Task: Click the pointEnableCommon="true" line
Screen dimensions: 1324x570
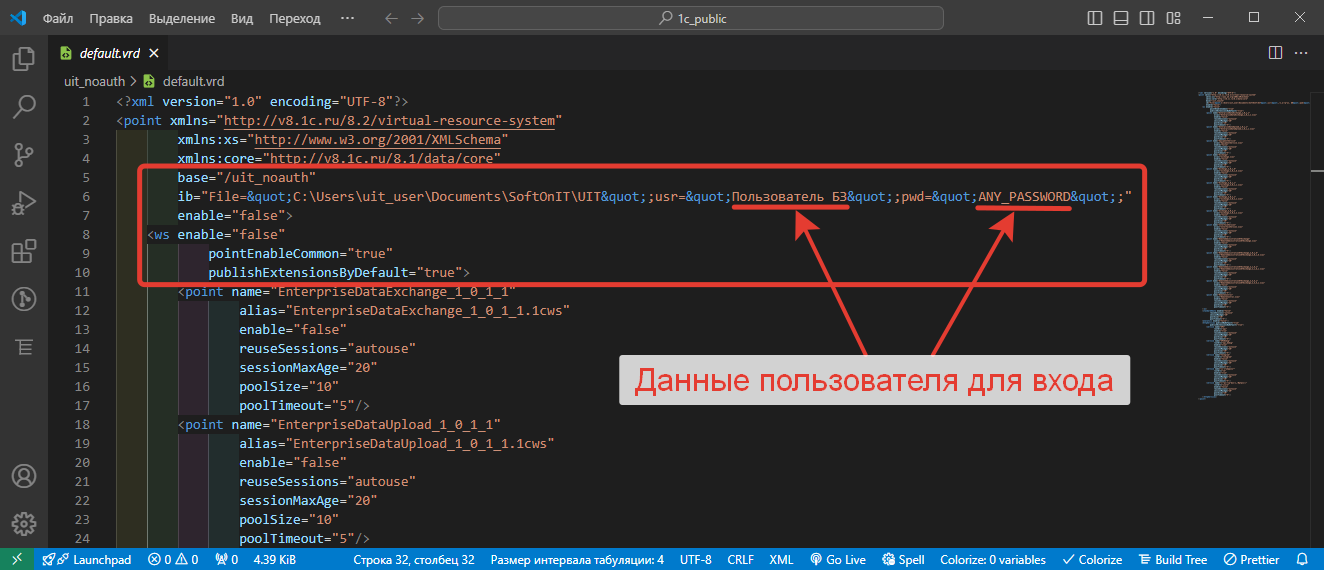Action: point(300,253)
